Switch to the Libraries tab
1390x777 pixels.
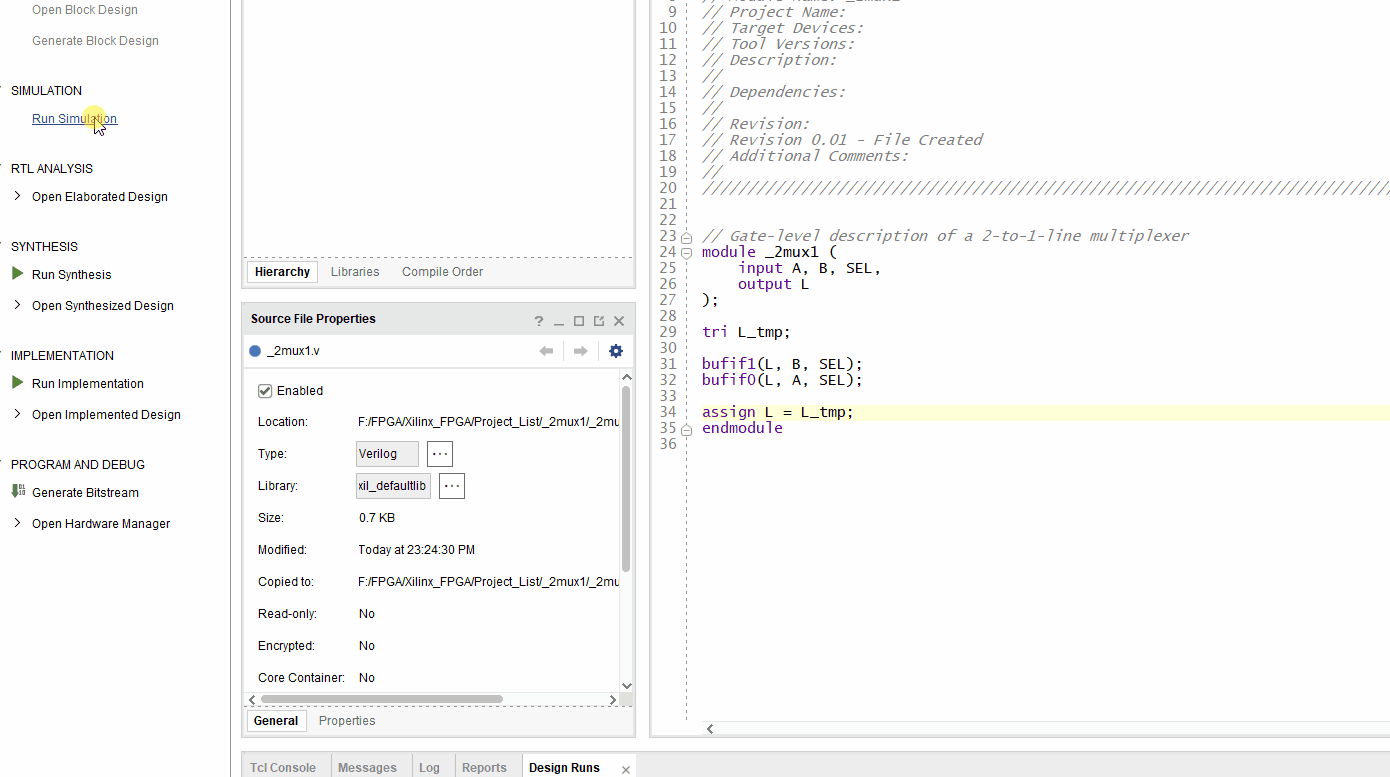pyautogui.click(x=354, y=271)
